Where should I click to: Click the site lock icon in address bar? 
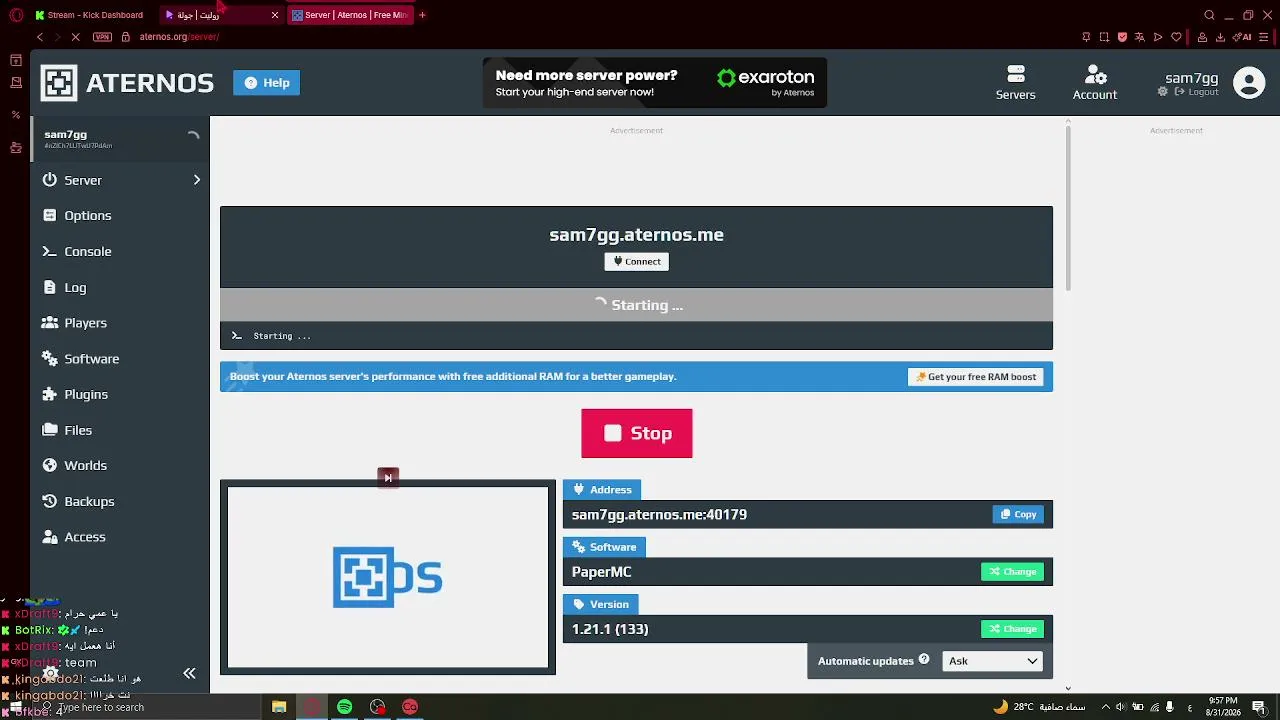[125, 37]
